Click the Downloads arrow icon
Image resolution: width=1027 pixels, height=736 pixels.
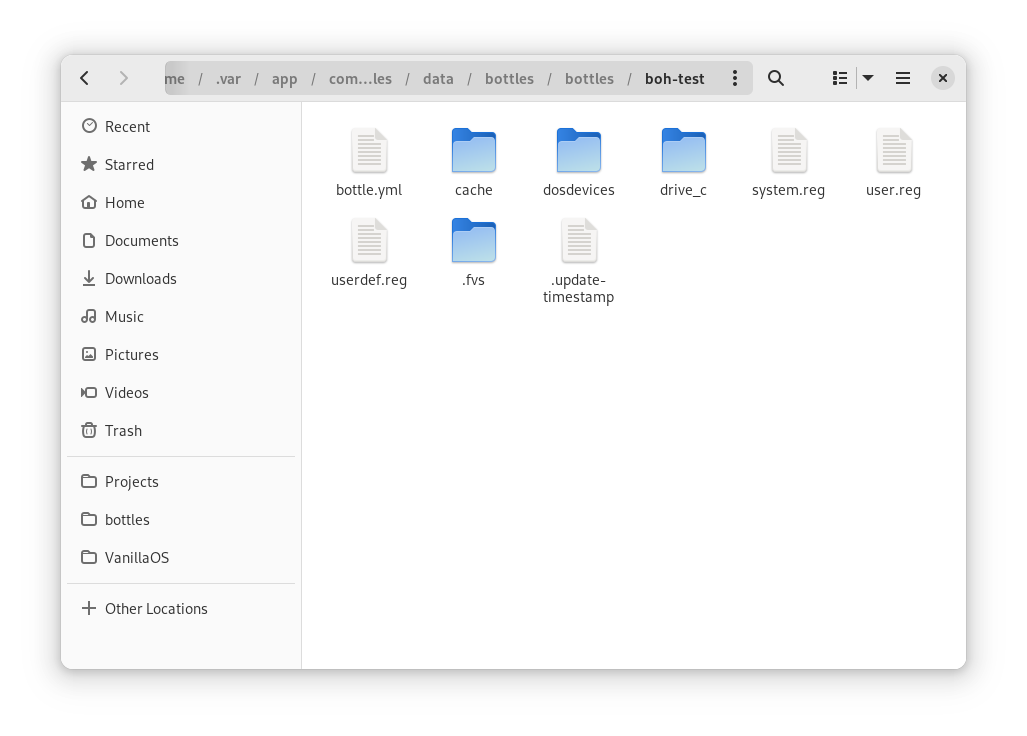tap(89, 278)
